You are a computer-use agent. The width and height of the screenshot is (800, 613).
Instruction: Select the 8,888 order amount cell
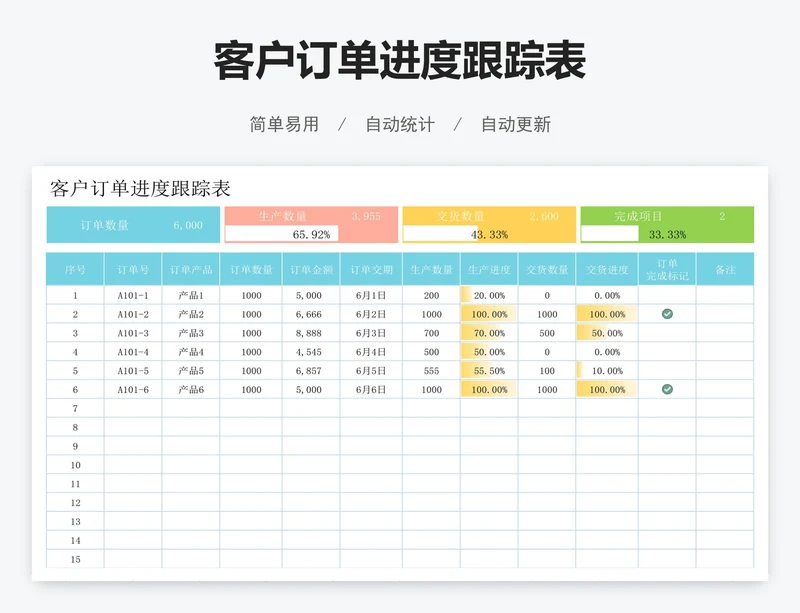pyautogui.click(x=311, y=333)
